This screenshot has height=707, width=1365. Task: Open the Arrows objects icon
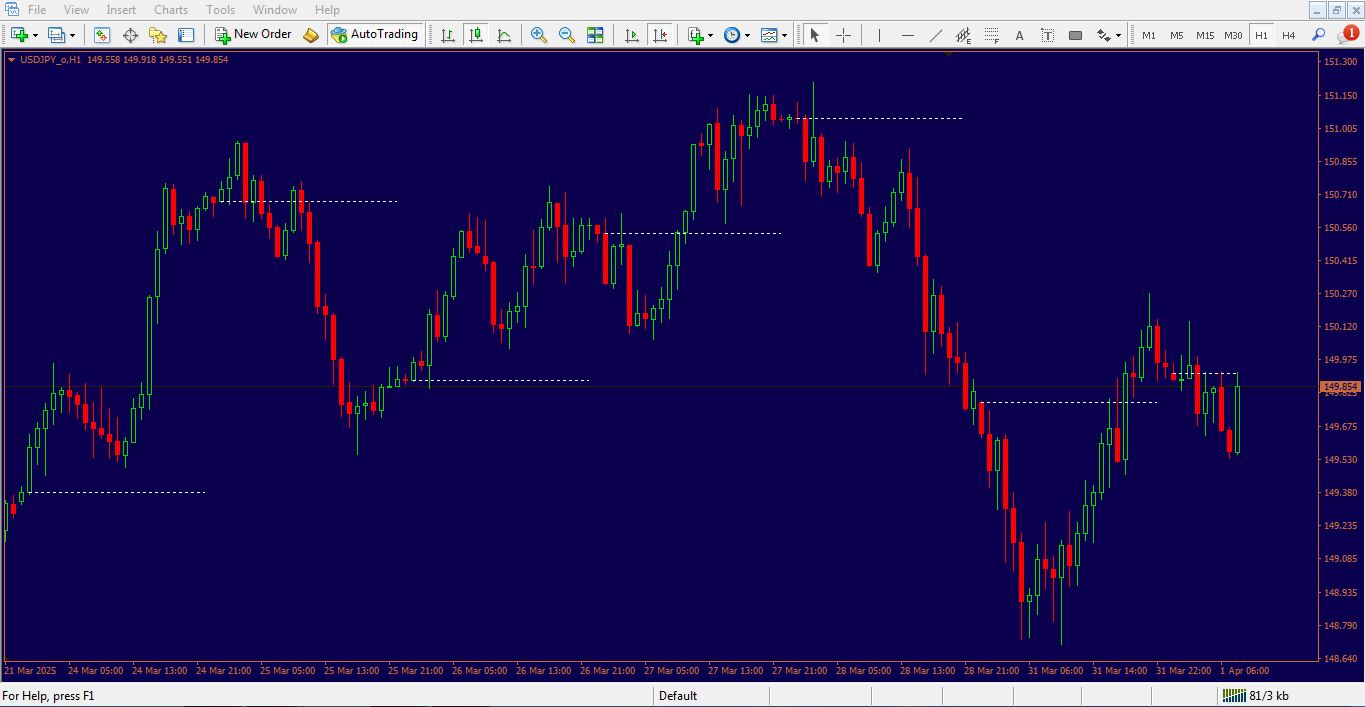pos(1103,35)
